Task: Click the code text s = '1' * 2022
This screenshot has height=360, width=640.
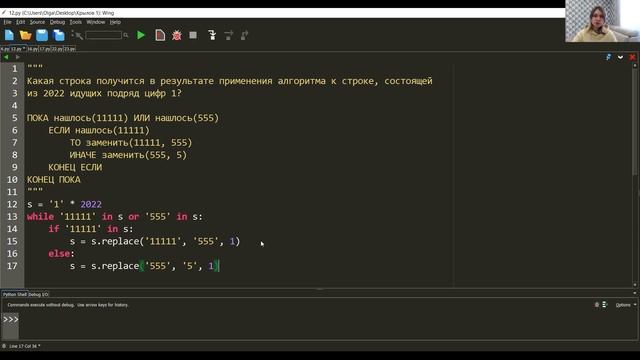Action: tap(64, 204)
